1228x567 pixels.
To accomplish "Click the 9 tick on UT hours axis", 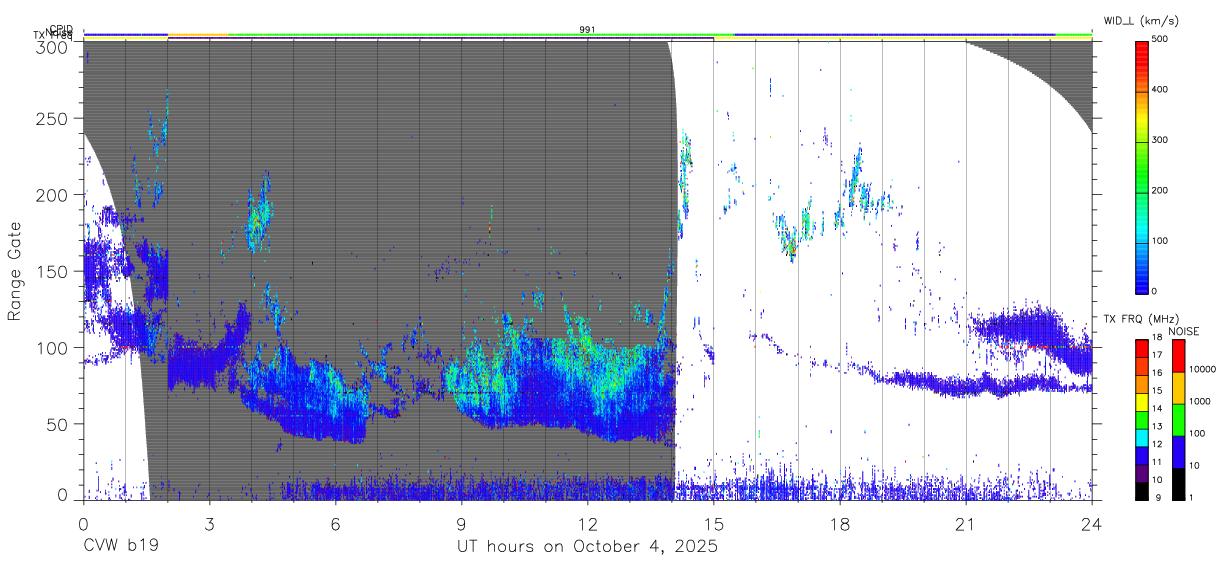I will (x=461, y=524).
